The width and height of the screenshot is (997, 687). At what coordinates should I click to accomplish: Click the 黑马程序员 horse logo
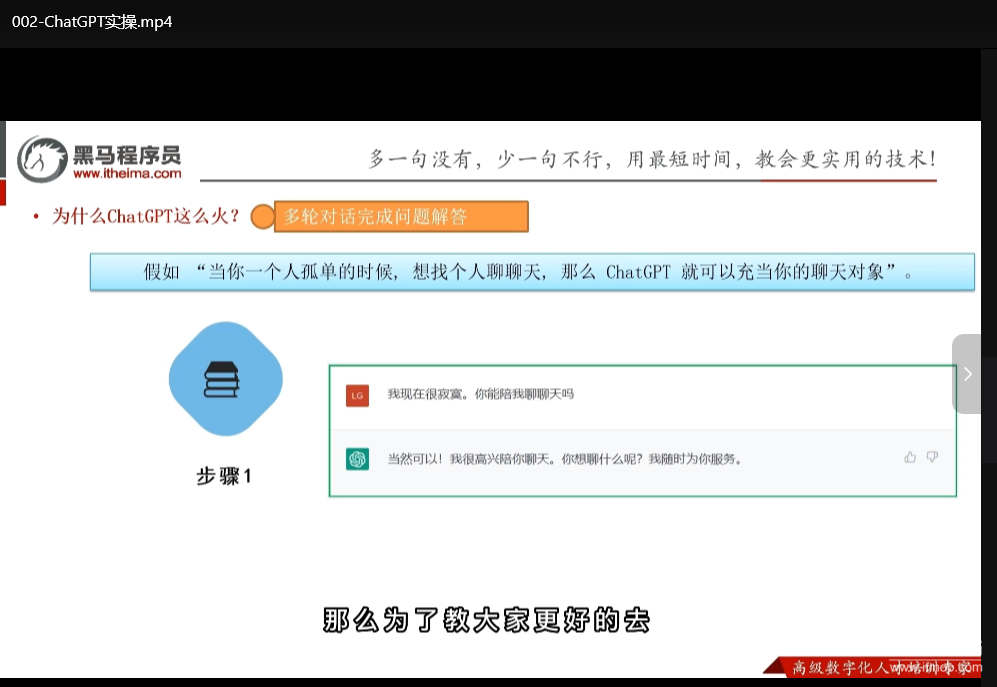tap(42, 160)
